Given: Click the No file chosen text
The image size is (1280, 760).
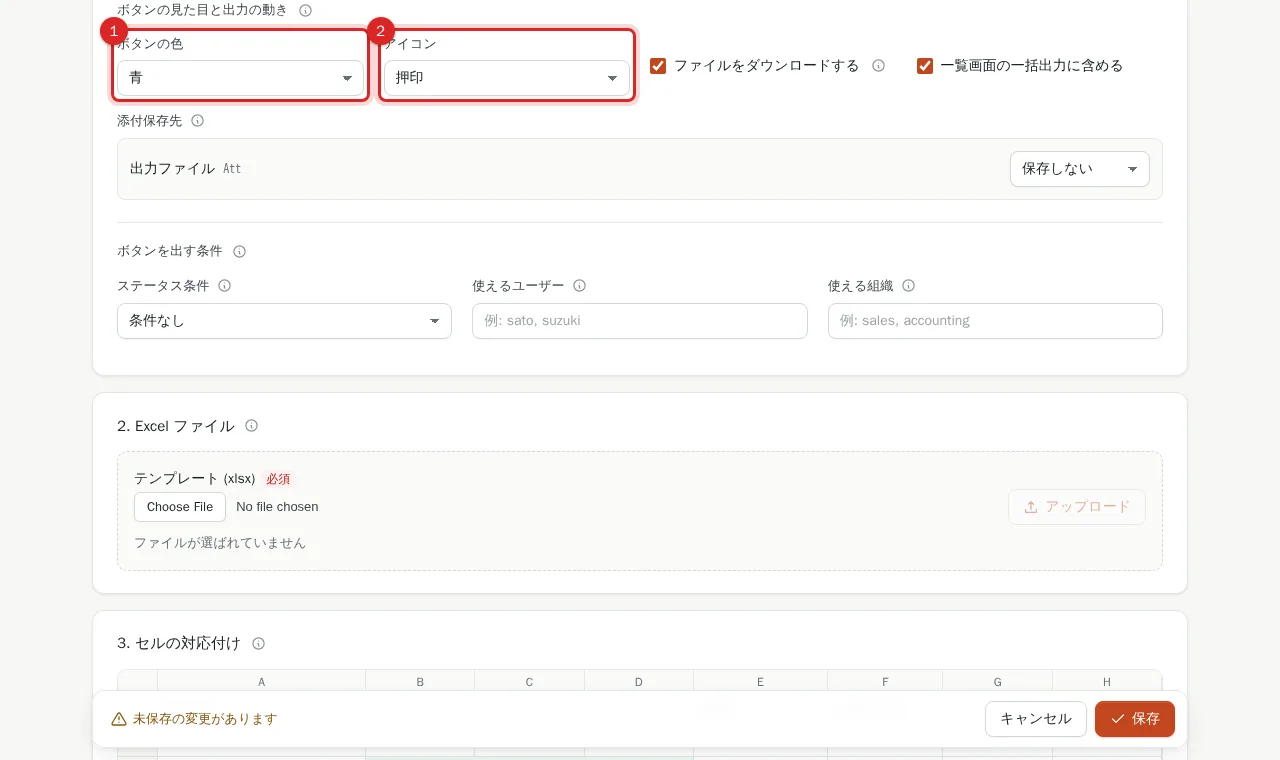Looking at the screenshot, I should coord(277,507).
